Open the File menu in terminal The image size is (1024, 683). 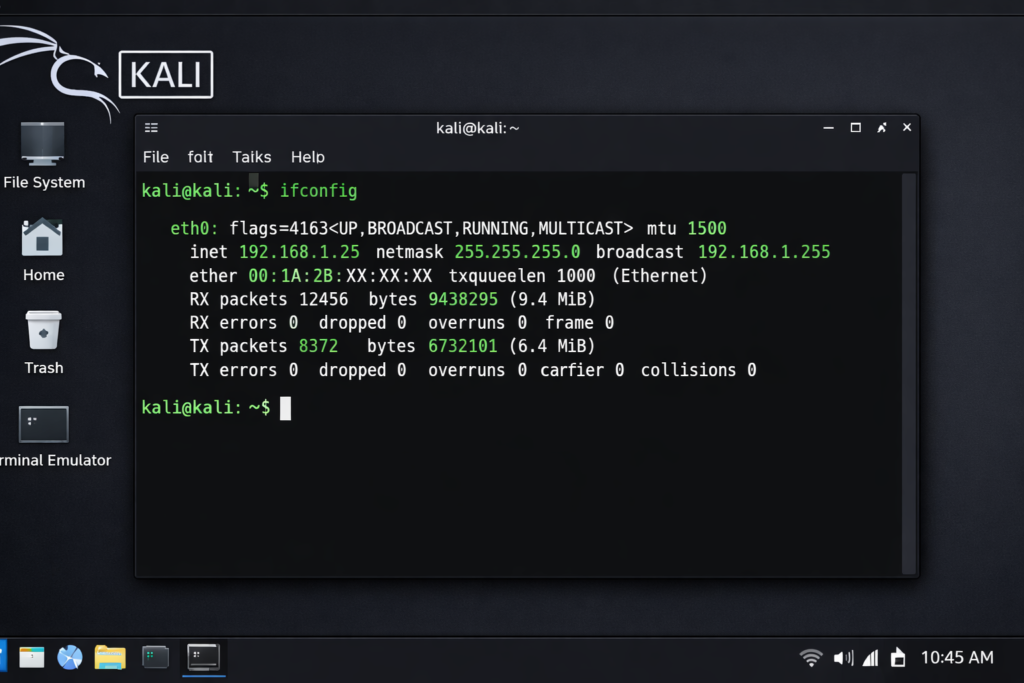point(156,157)
